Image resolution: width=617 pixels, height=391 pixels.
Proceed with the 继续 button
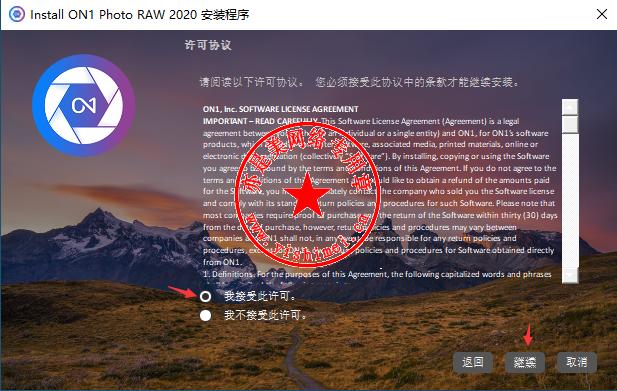525,362
